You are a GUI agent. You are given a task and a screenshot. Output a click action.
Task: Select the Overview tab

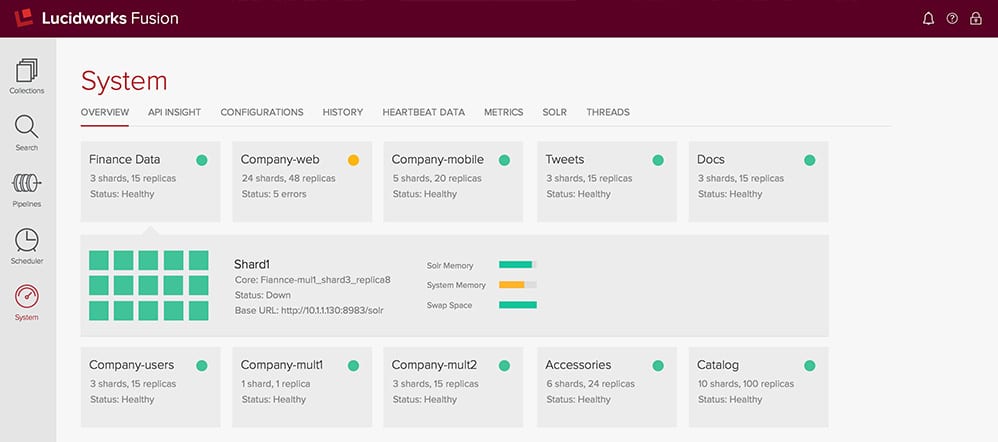pyautogui.click(x=105, y=112)
